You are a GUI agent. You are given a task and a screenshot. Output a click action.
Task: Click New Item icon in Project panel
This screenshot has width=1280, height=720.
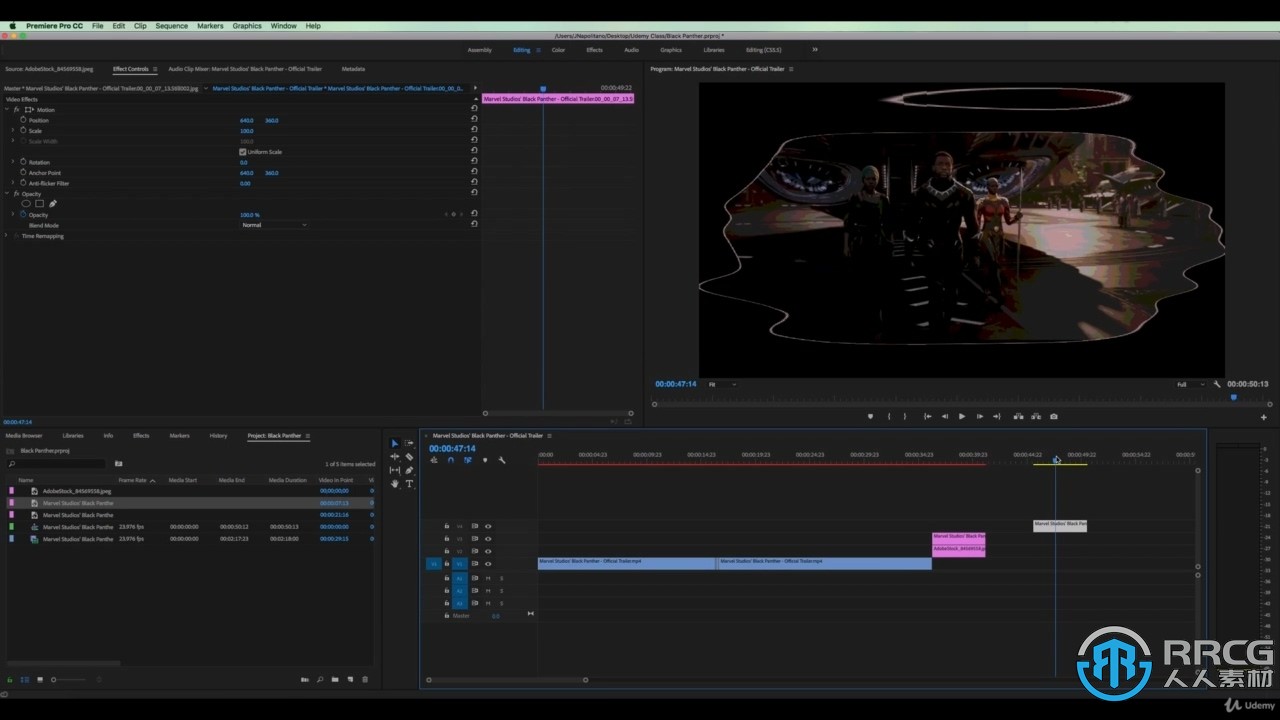[x=350, y=680]
